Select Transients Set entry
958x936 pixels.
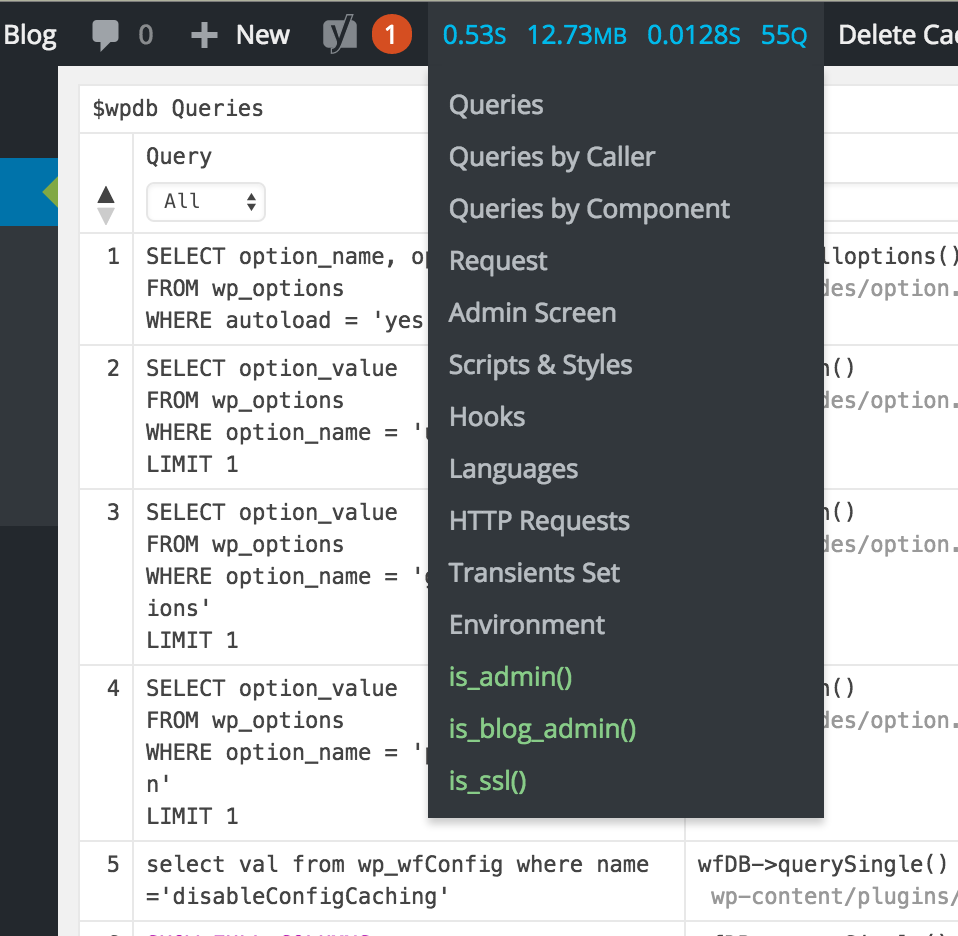[534, 573]
